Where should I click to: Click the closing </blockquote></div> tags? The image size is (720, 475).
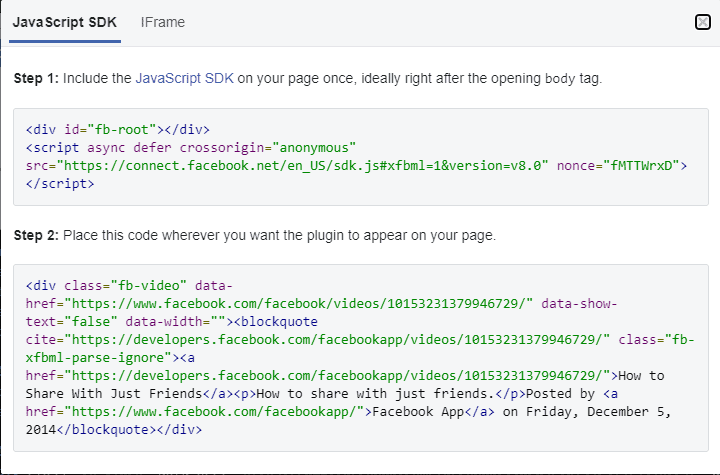click(129, 430)
